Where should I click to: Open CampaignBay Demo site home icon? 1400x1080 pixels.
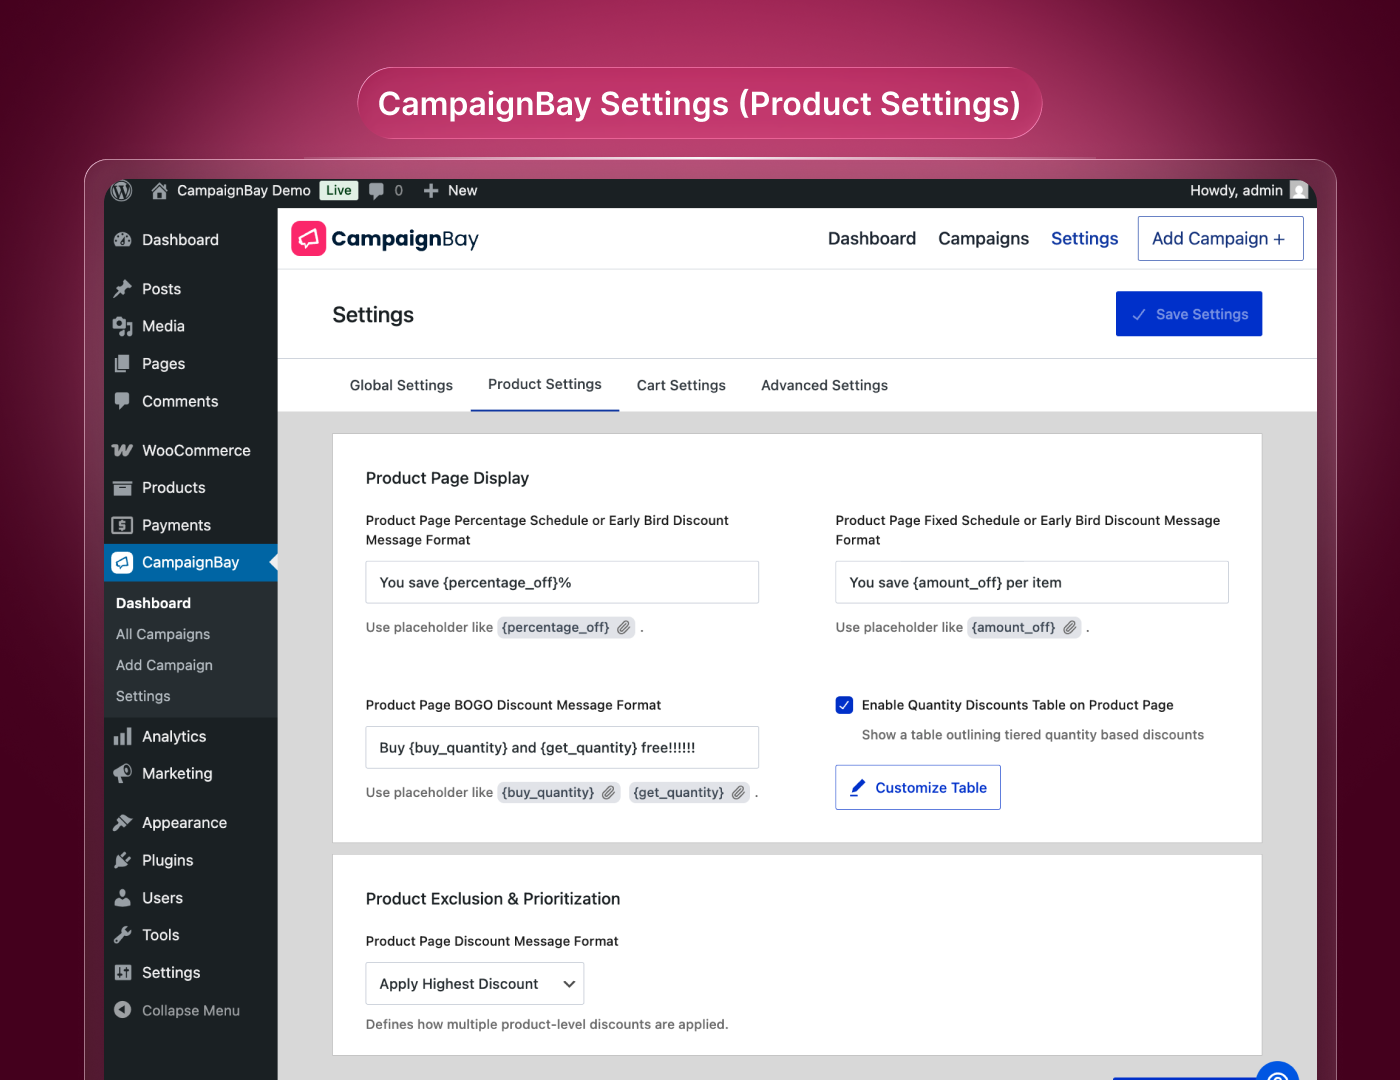[159, 190]
